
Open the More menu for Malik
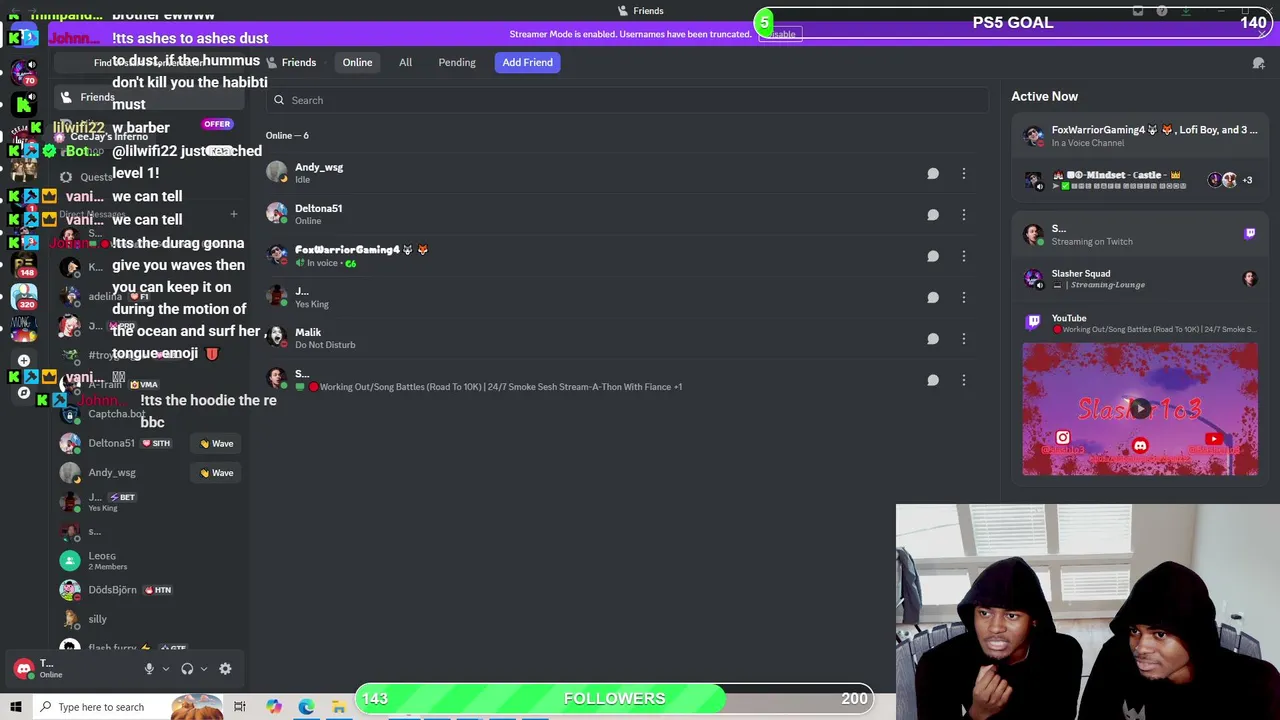point(964,339)
